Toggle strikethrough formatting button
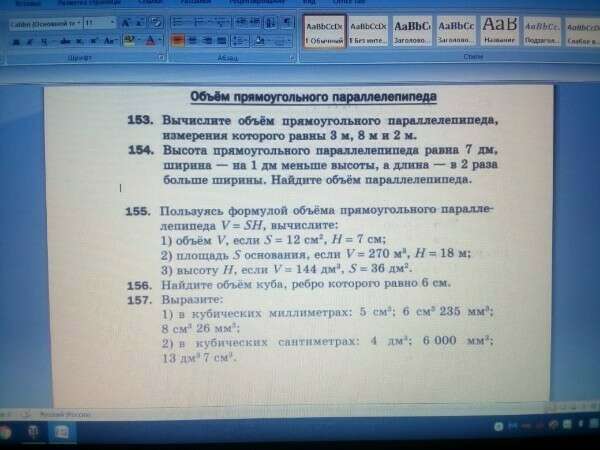The width and height of the screenshot is (600, 450). [65, 41]
